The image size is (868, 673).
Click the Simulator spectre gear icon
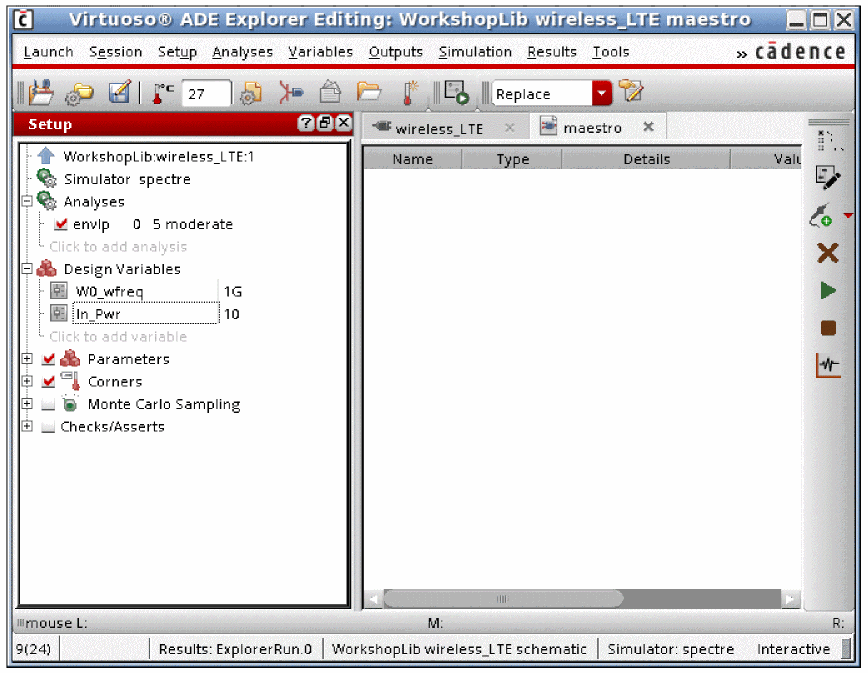pyautogui.click(x=46, y=179)
